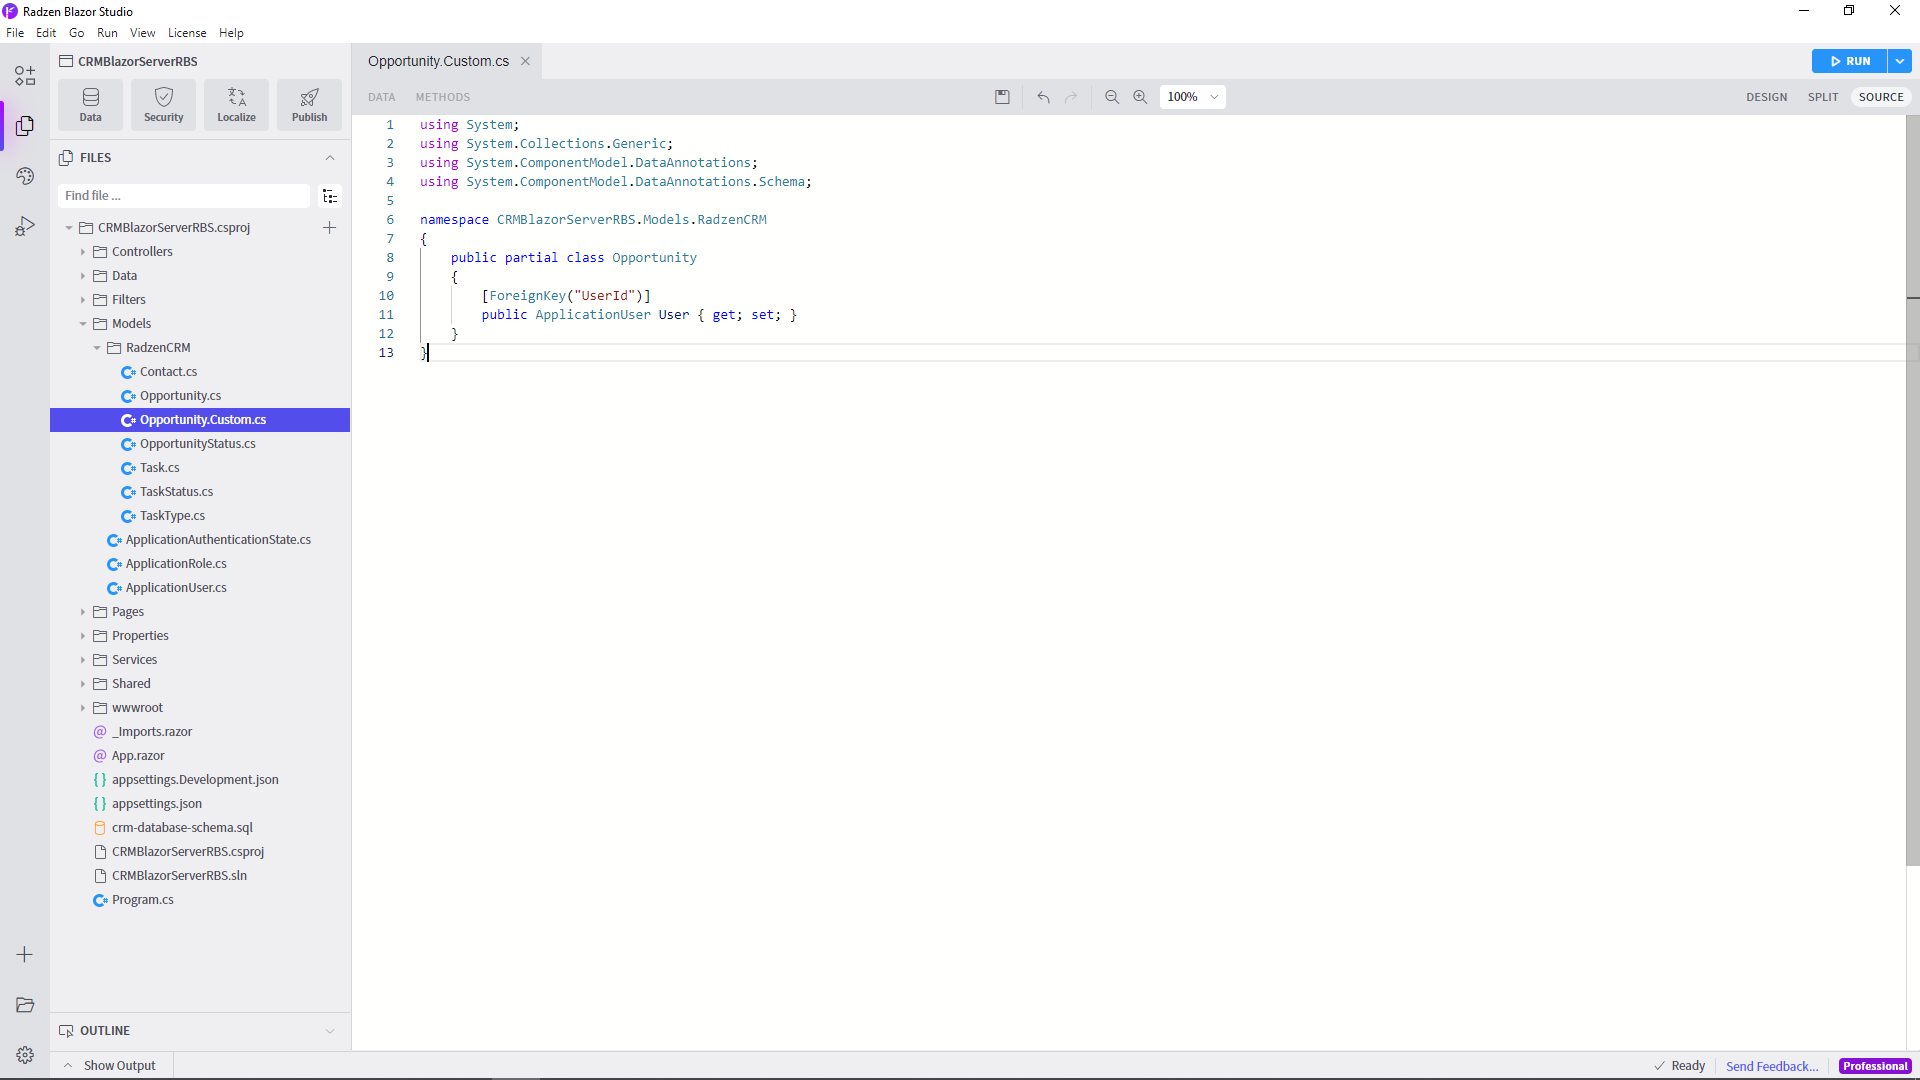Viewport: 1920px width, 1080px height.
Task: Click the Professional license badge
Action: tap(1875, 1067)
